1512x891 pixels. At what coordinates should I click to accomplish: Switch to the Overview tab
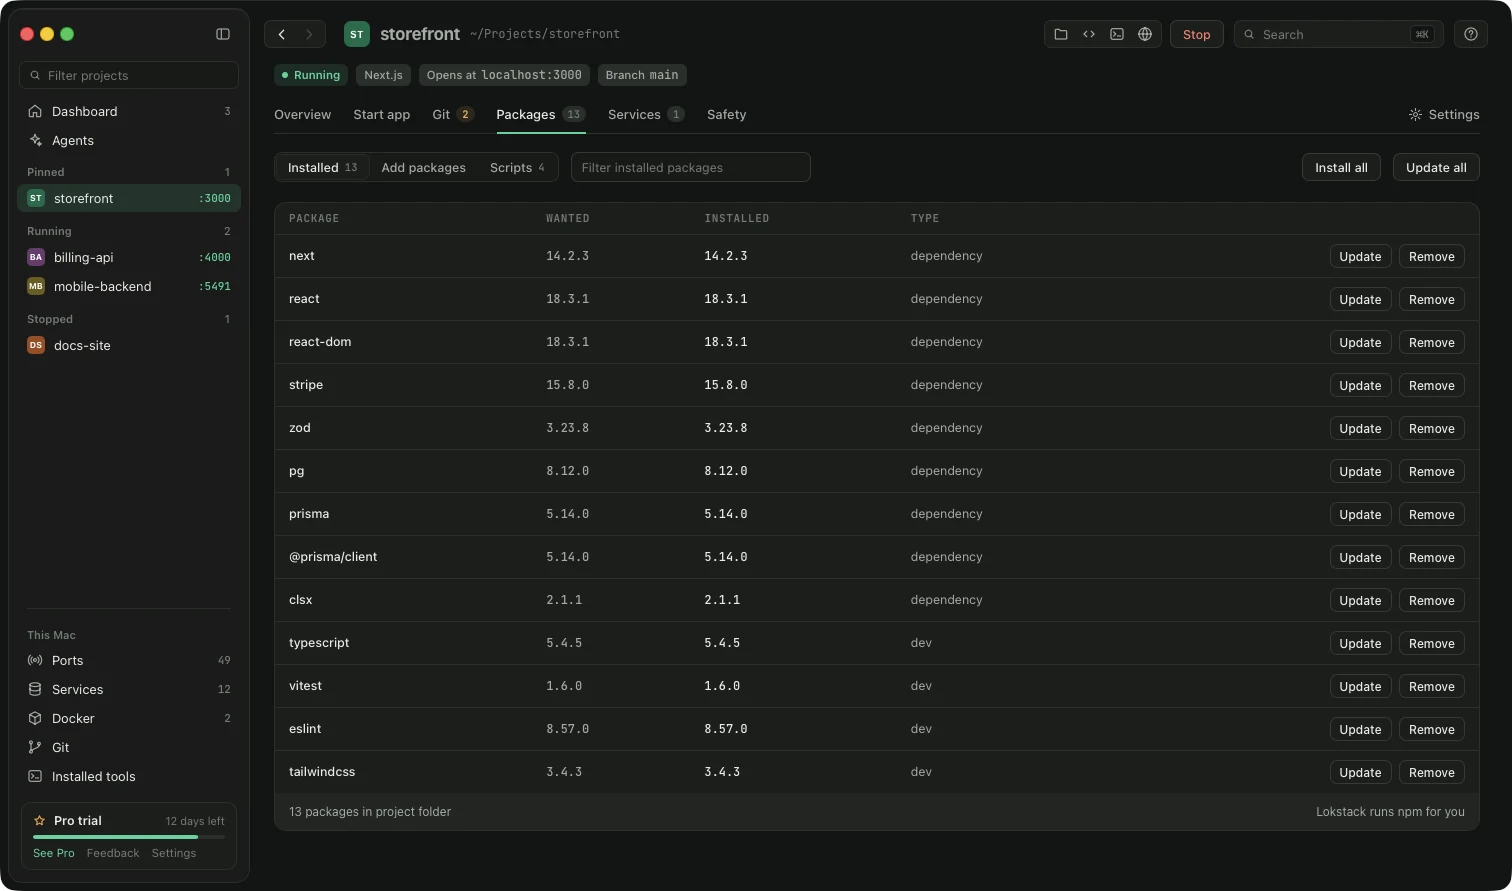tap(302, 114)
